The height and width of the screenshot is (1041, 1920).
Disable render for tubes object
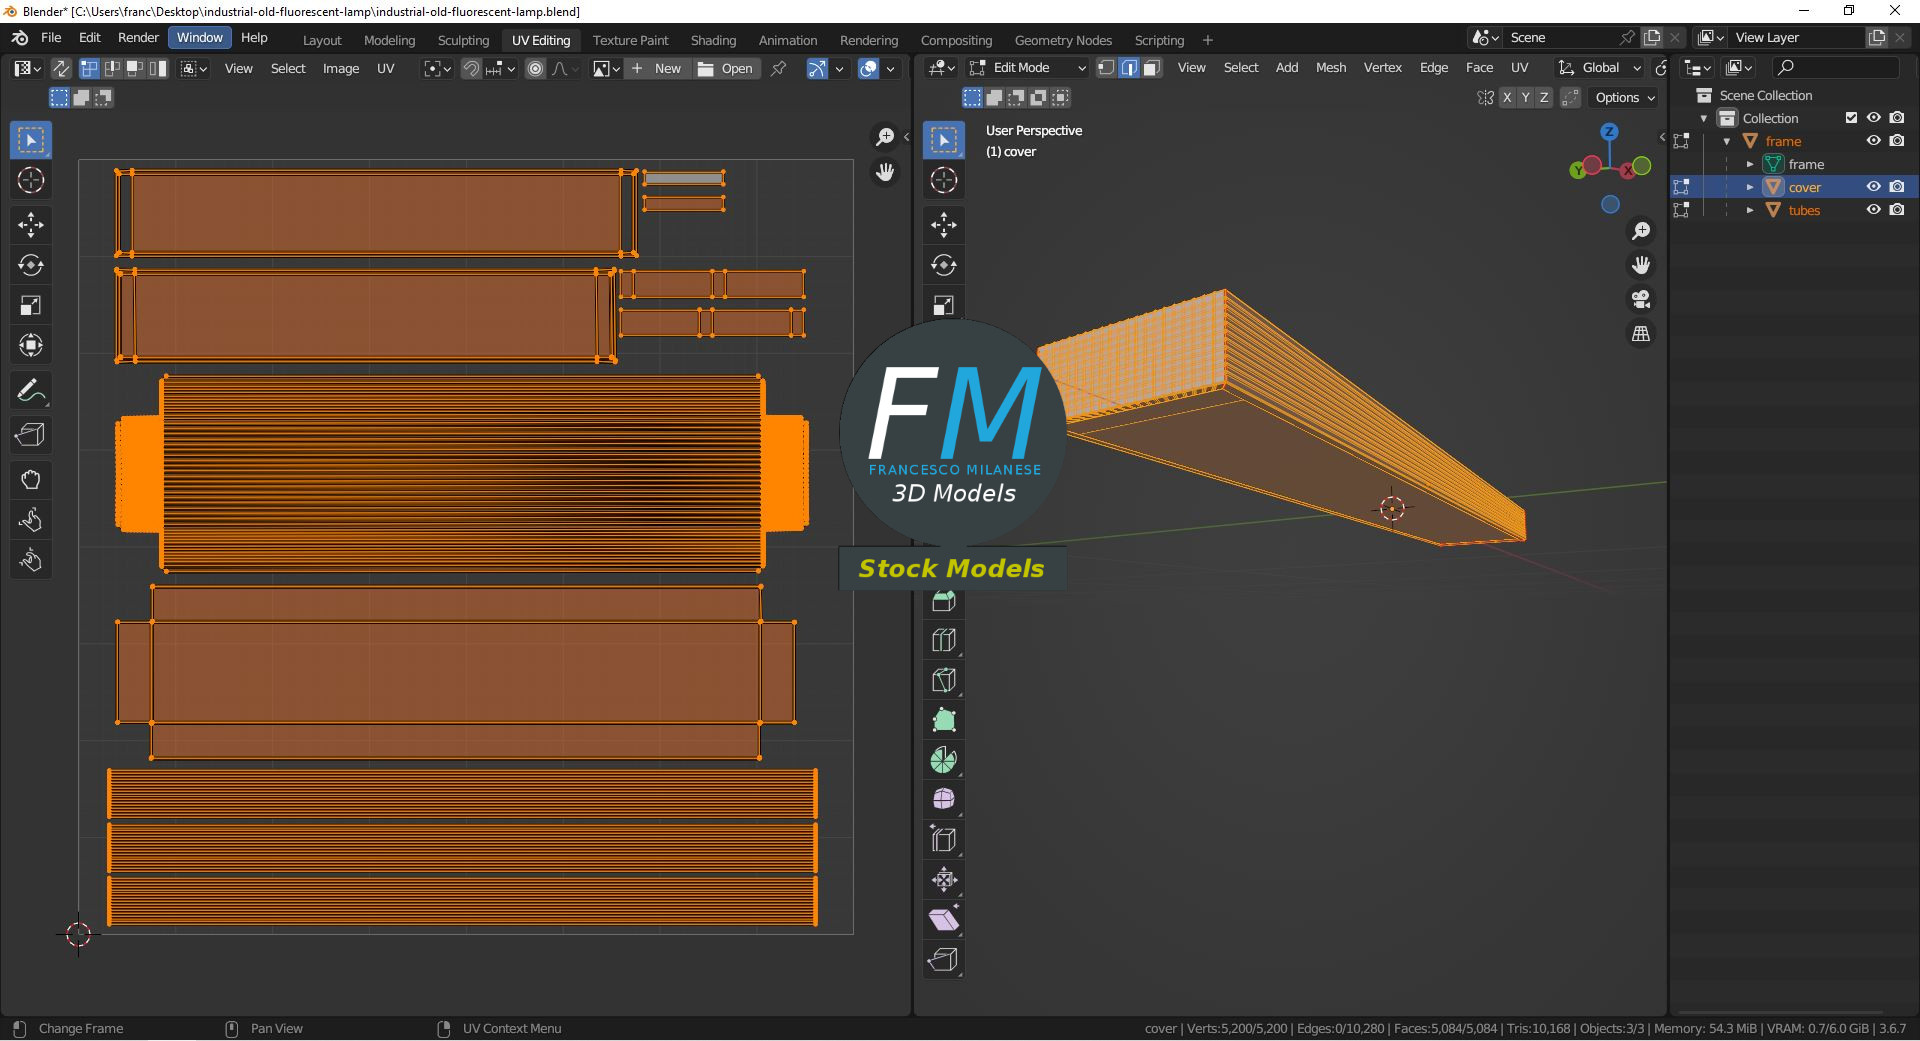click(x=1897, y=210)
